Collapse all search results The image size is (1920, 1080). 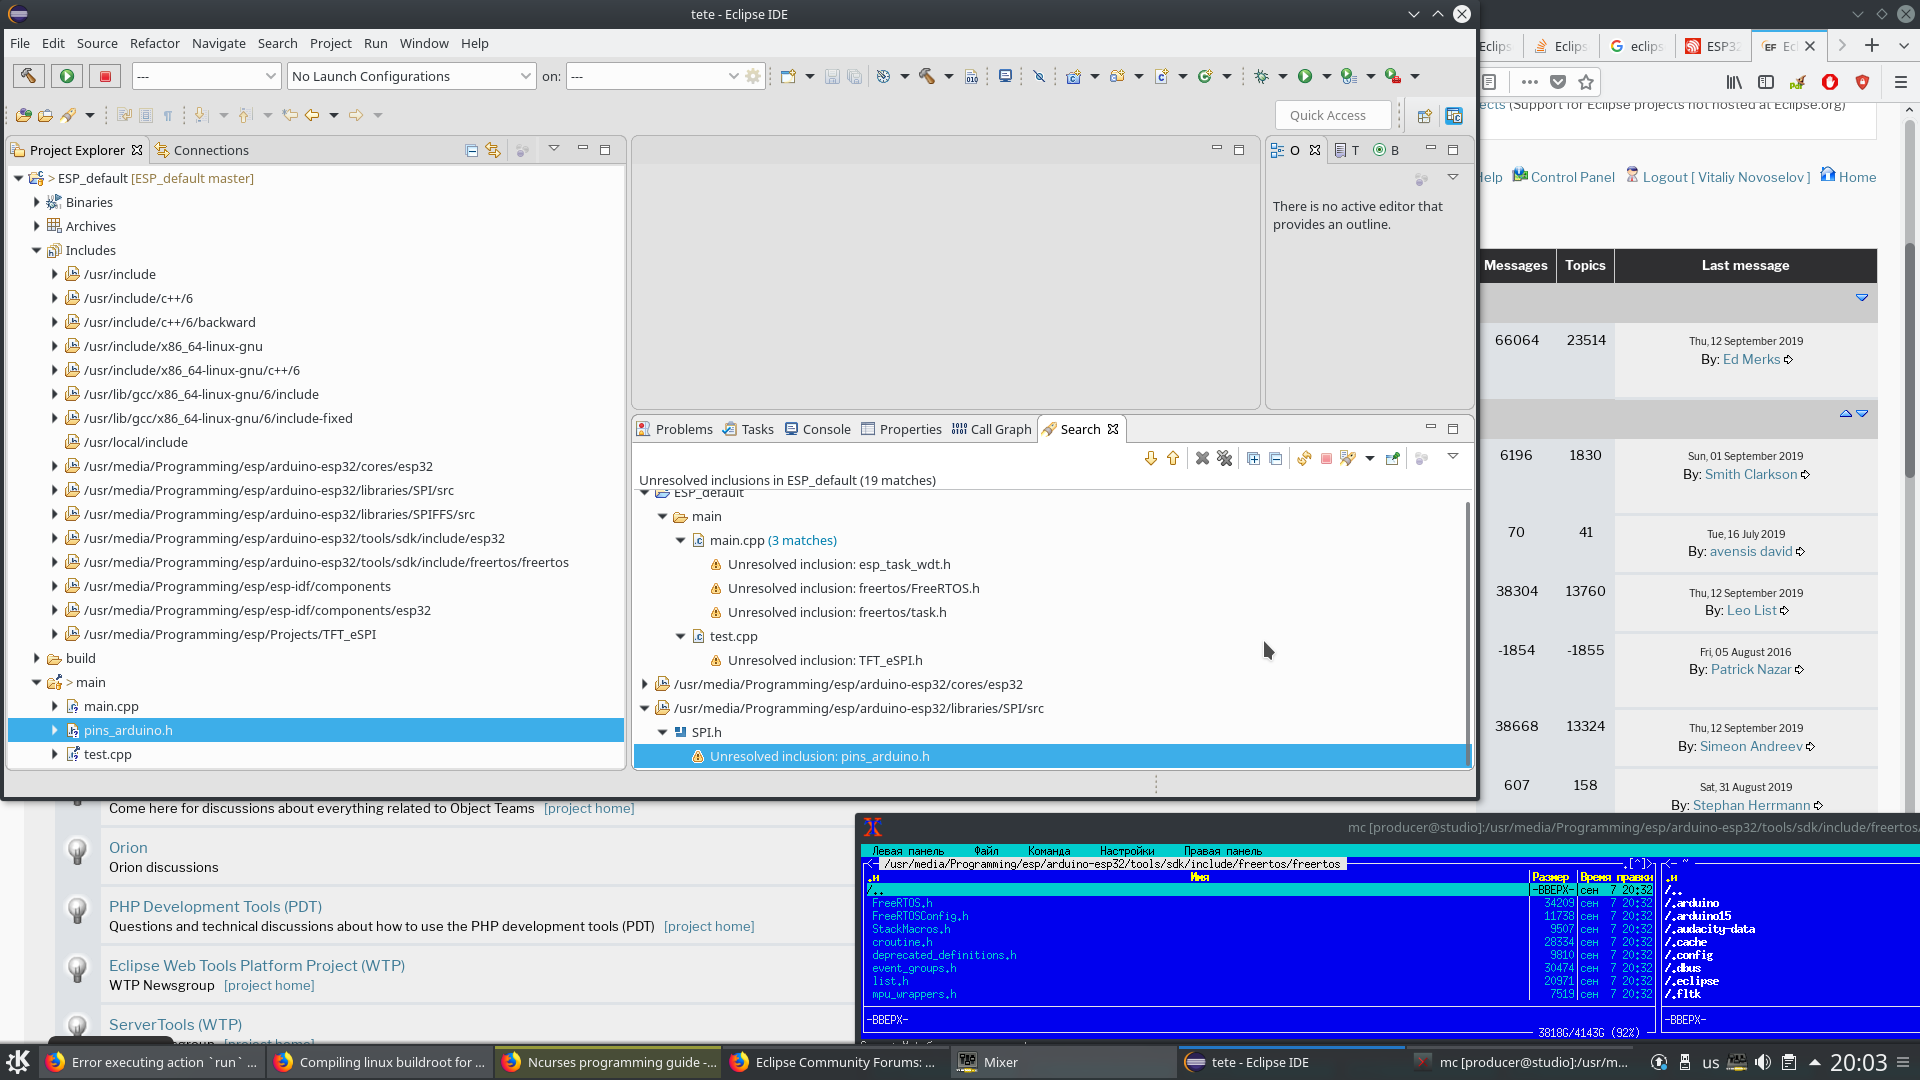click(x=1275, y=458)
